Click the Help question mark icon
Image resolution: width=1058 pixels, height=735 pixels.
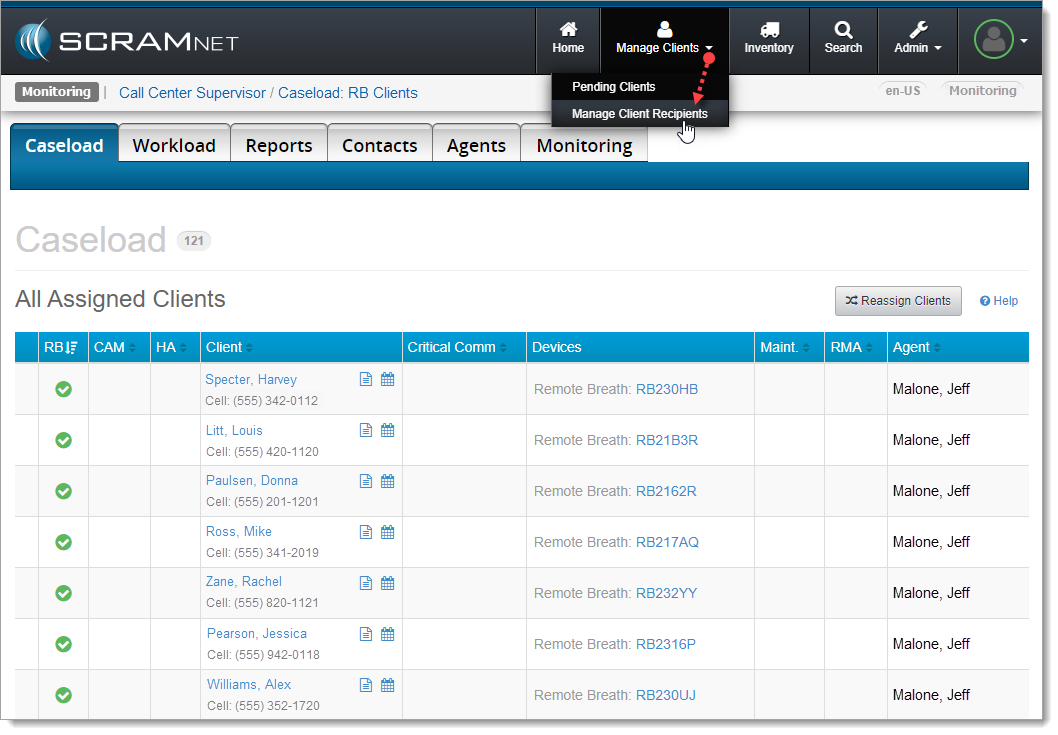pyautogui.click(x=985, y=301)
